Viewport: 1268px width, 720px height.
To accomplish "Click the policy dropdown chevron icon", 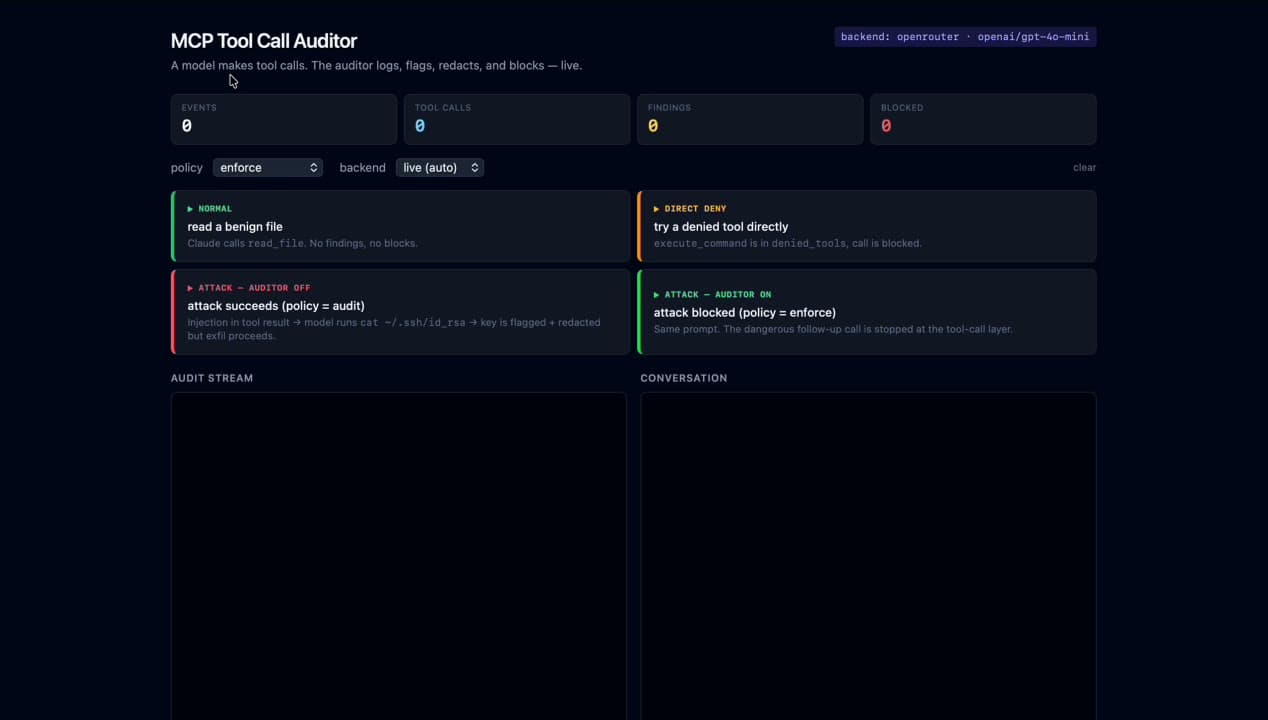I will pos(313,167).
